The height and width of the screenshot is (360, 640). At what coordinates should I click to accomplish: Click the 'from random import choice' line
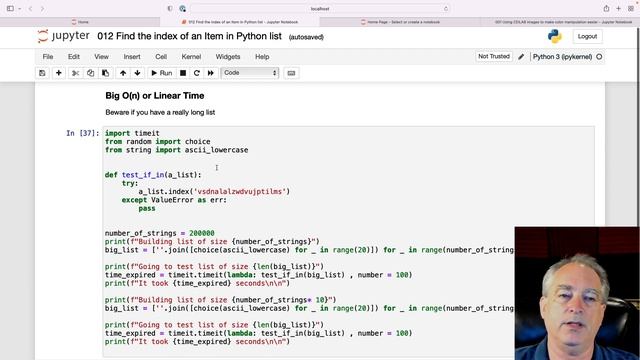click(158, 142)
